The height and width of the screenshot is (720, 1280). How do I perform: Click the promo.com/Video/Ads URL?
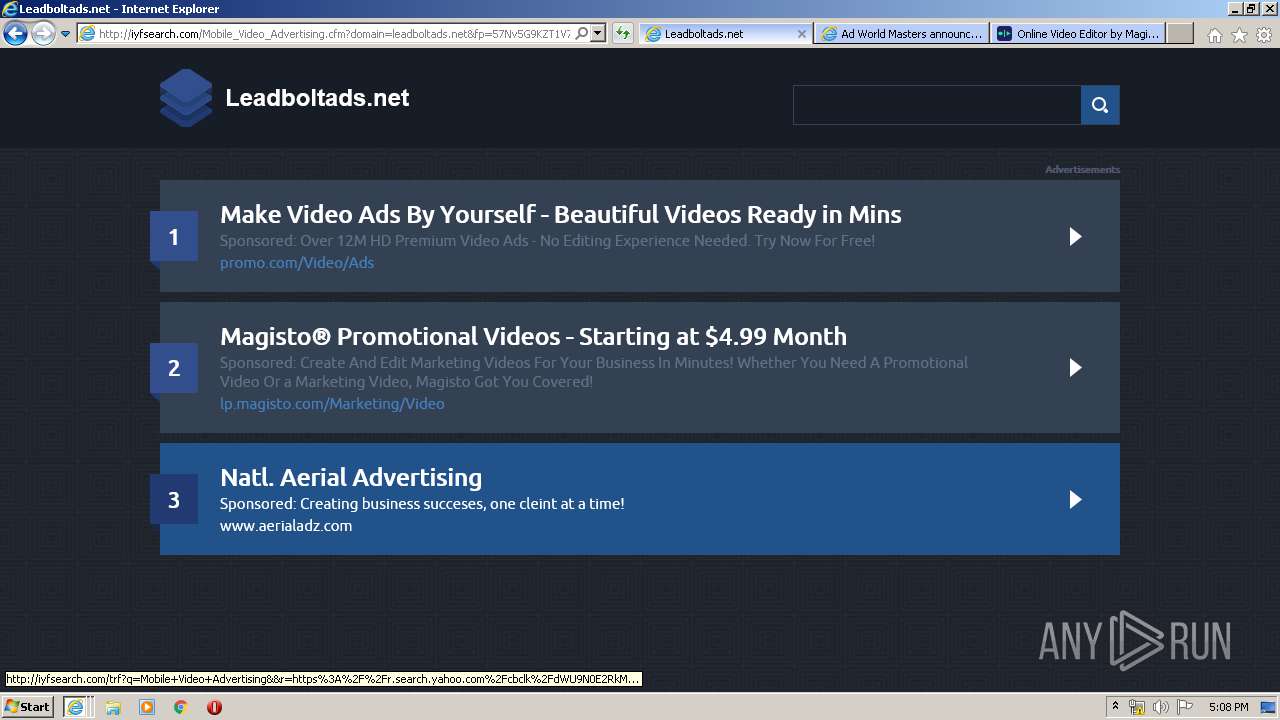(x=297, y=263)
